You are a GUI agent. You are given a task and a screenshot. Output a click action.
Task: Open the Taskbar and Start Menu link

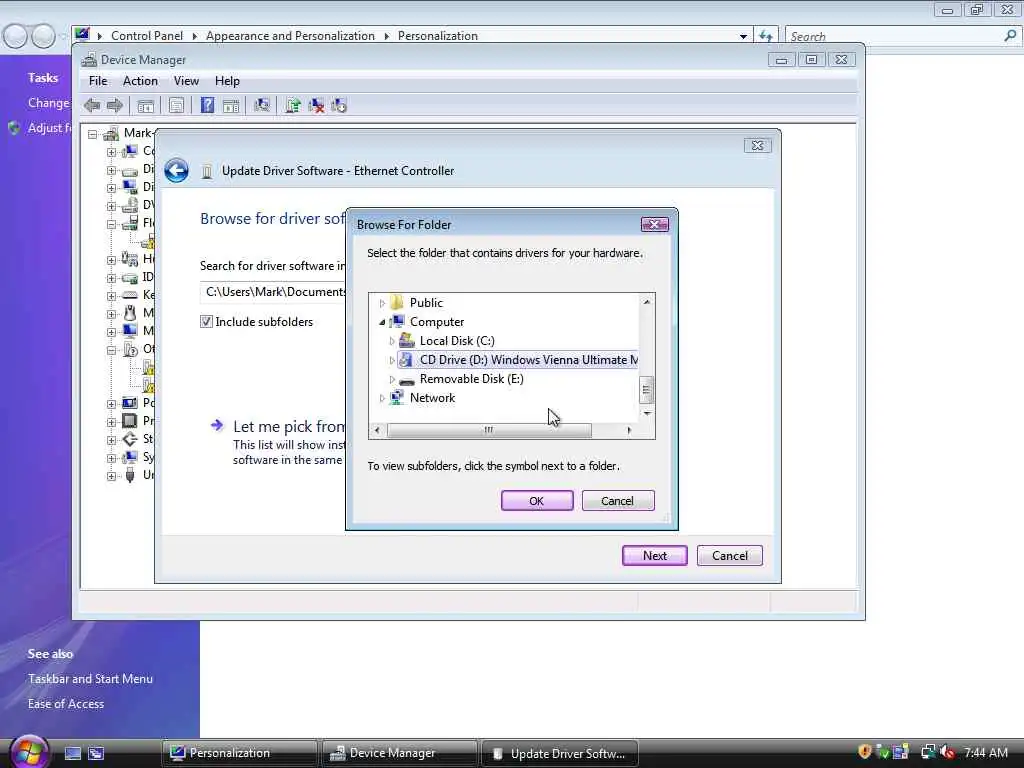pyautogui.click(x=90, y=679)
